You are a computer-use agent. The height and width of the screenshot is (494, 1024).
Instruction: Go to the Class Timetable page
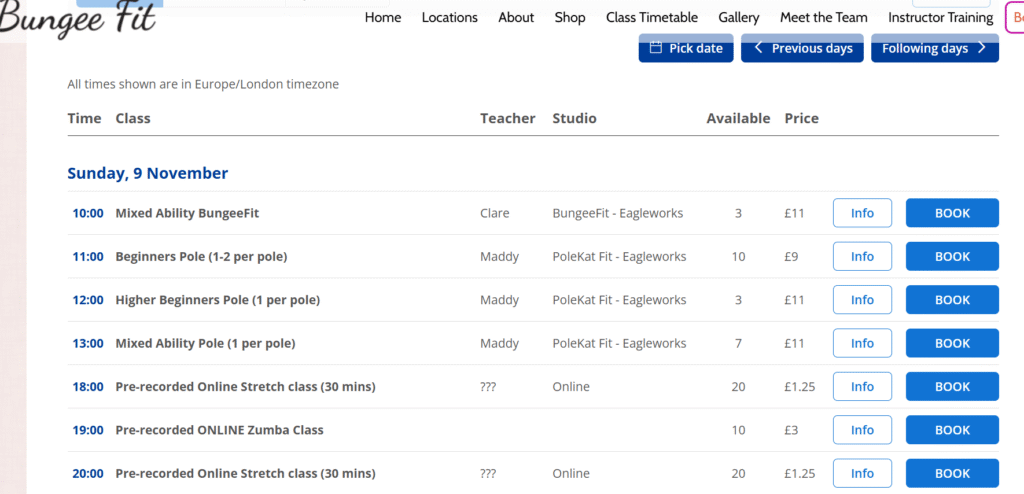tap(652, 17)
